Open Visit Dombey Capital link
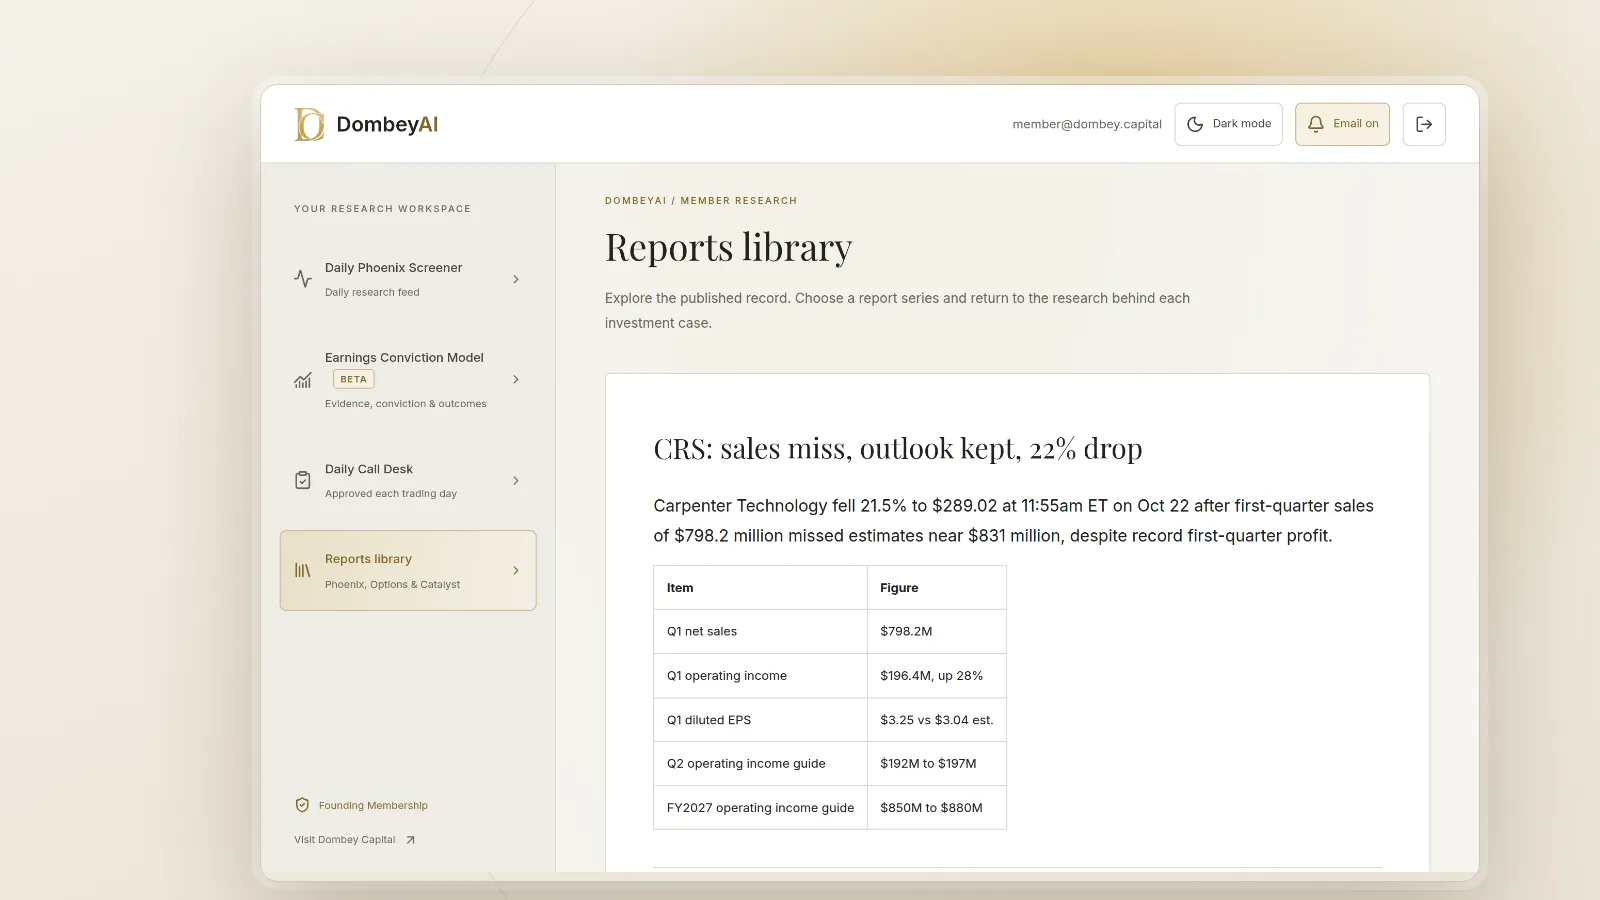Screen dimensions: 1600x900 coord(354,840)
